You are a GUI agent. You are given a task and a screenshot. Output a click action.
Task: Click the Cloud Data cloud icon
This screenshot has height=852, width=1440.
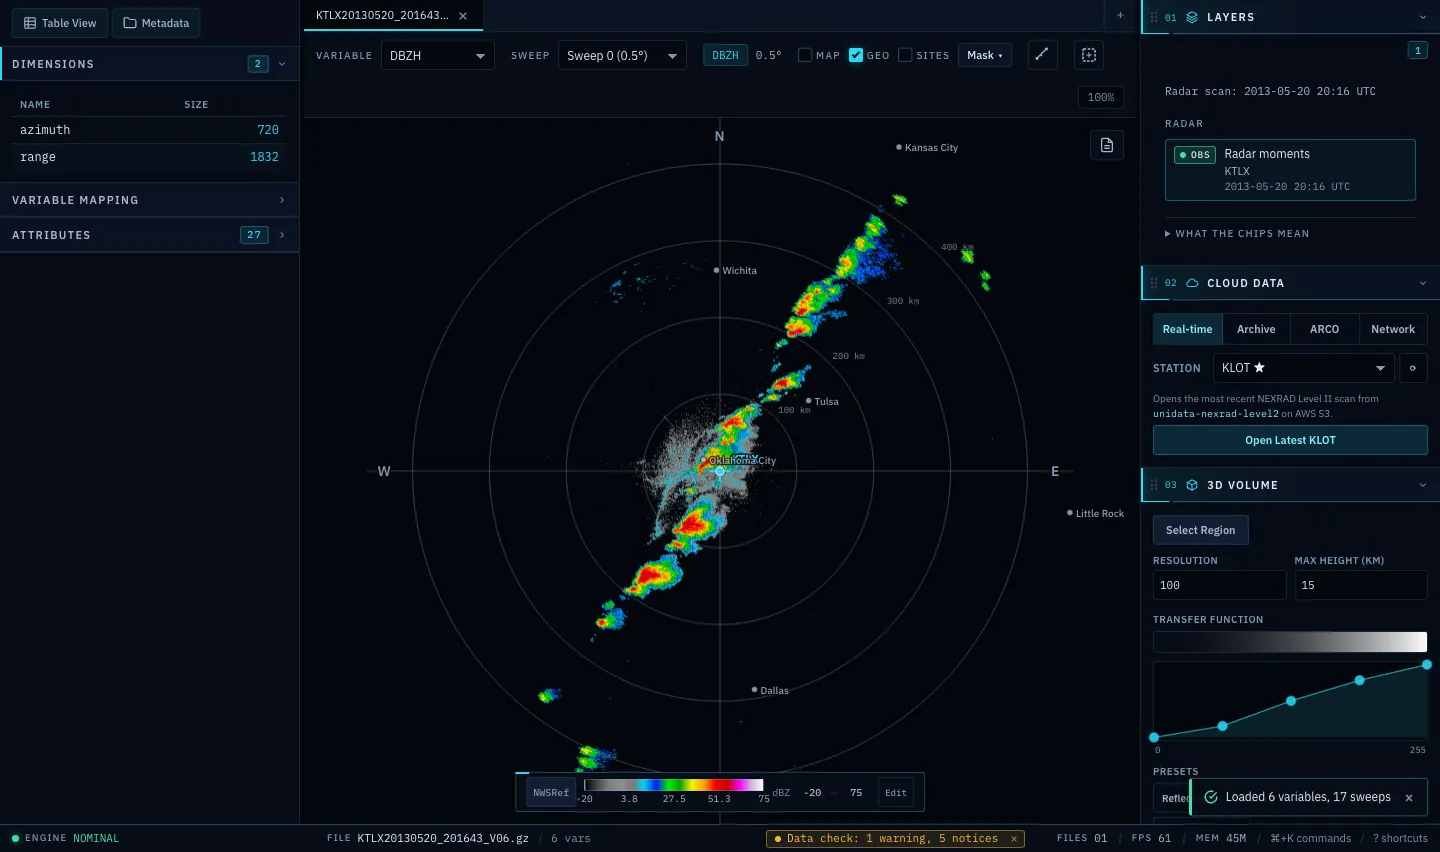point(1192,283)
